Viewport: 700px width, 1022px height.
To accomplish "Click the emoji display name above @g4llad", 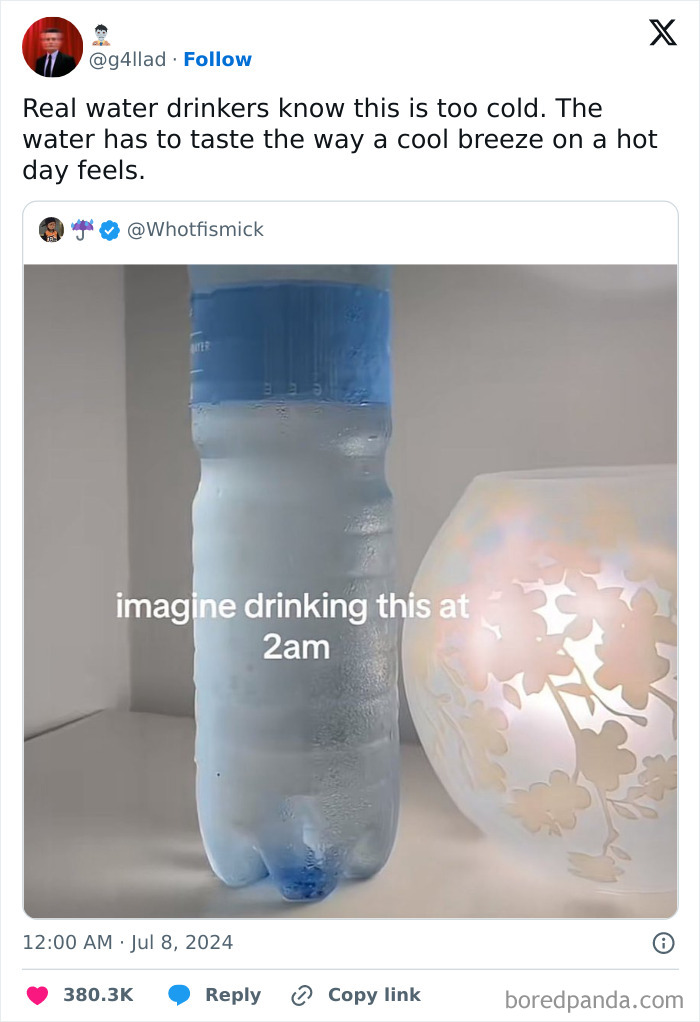I will [100, 35].
